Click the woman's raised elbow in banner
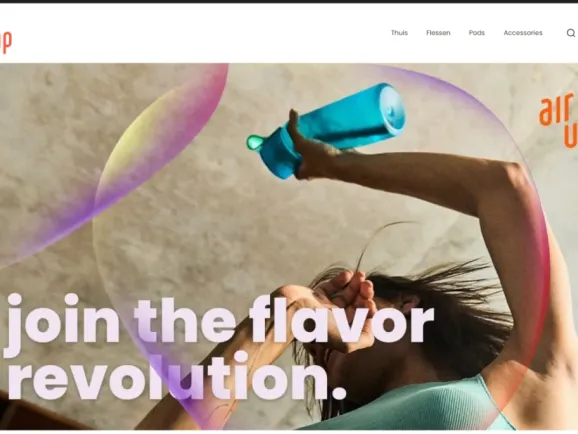Image resolution: width=578 pixels, height=434 pixels. (x=514, y=184)
